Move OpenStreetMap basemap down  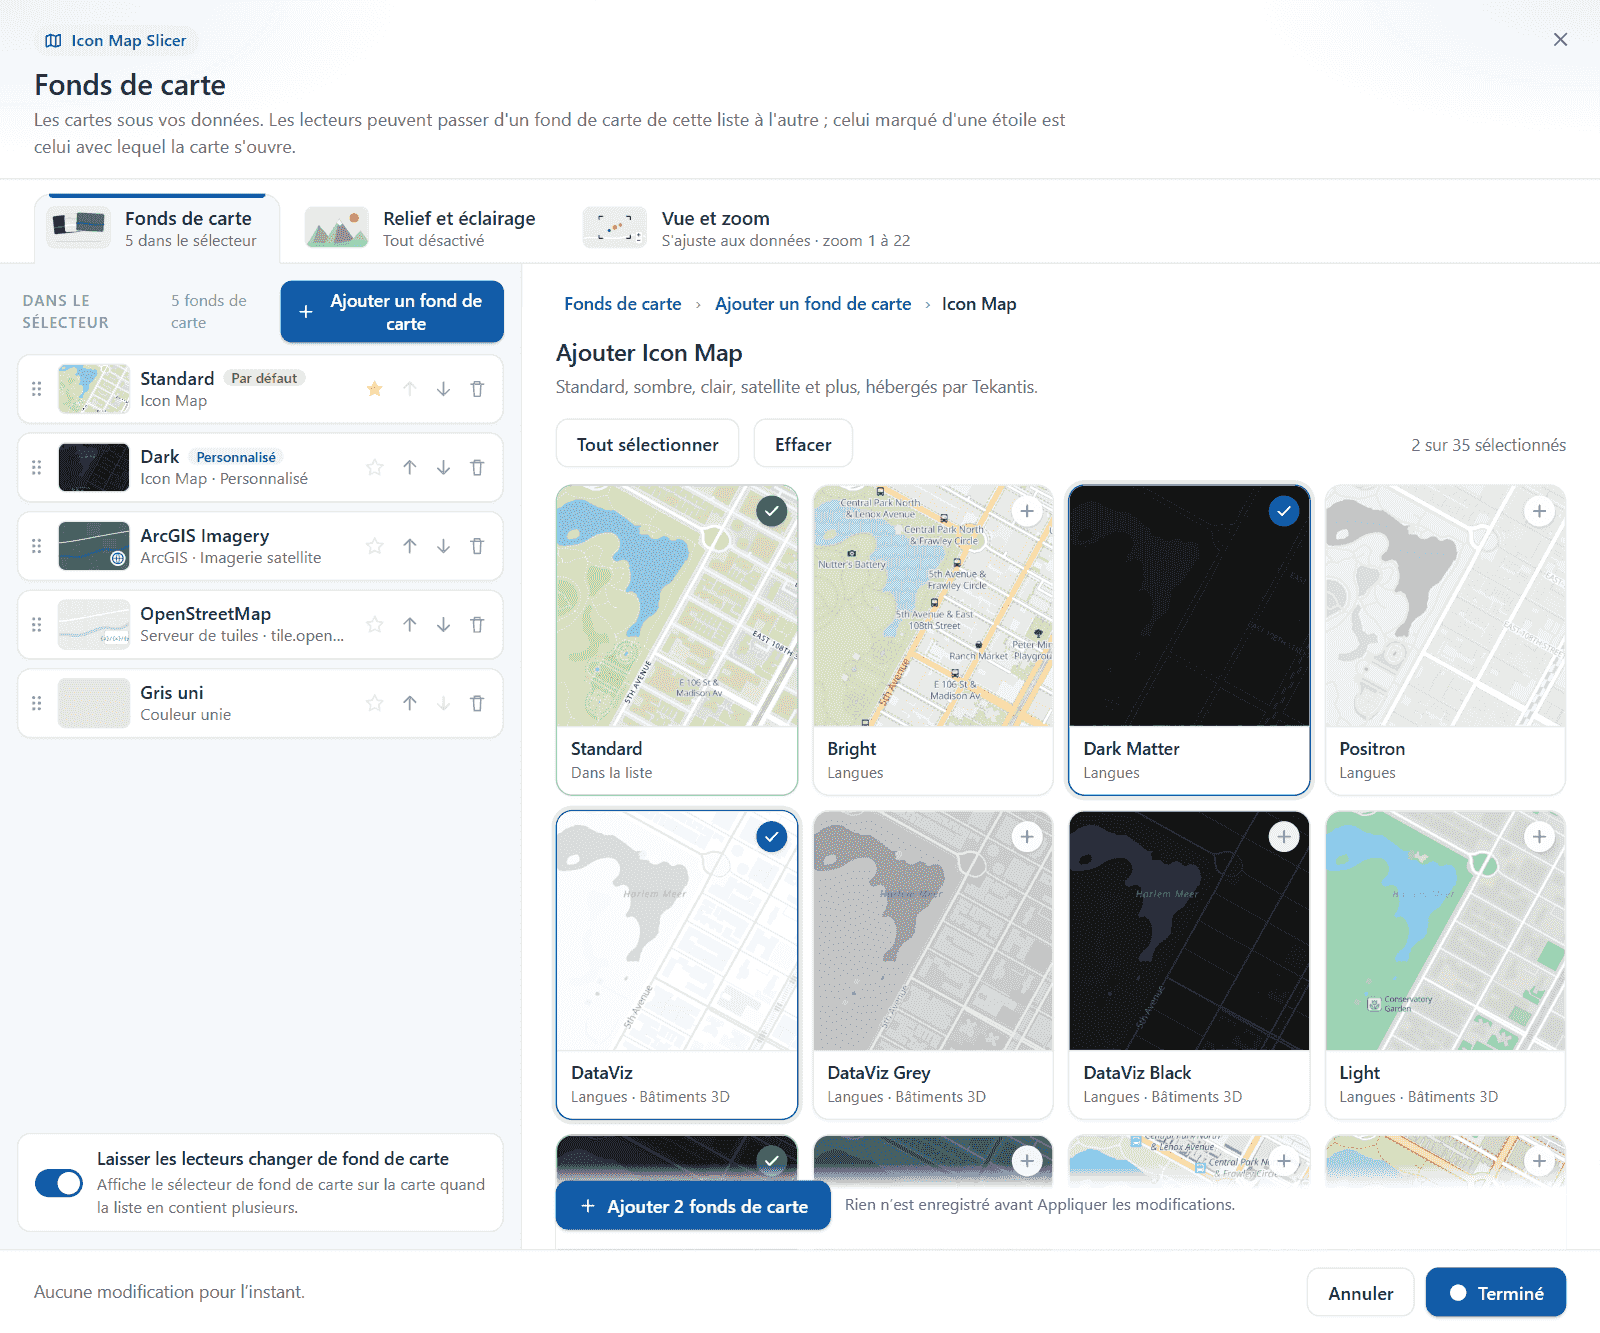point(443,624)
